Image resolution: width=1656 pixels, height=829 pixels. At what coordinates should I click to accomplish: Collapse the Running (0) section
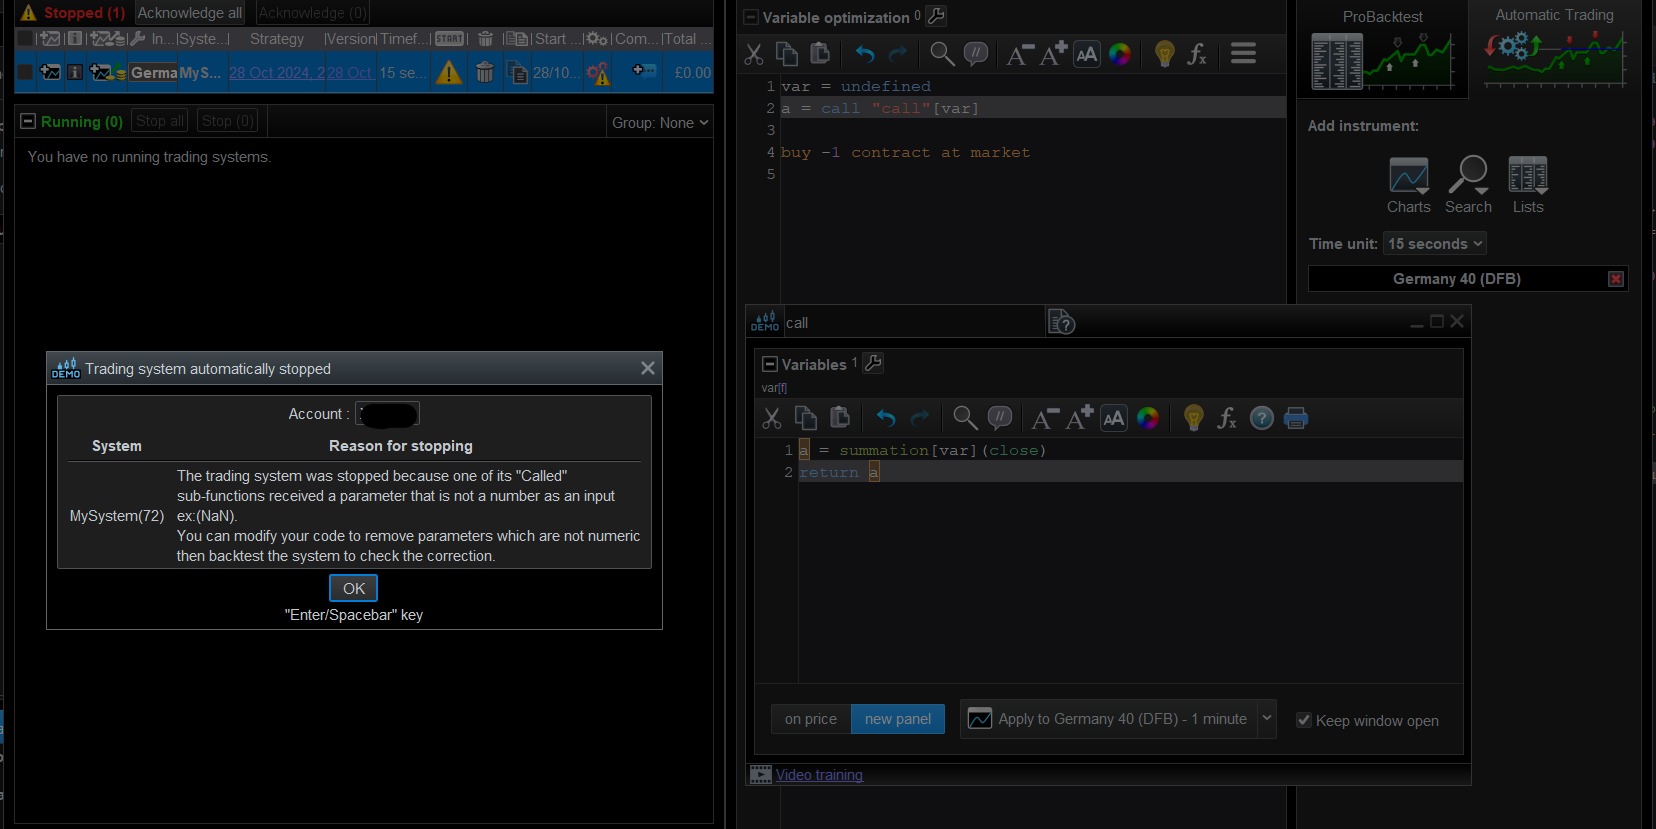(x=28, y=122)
